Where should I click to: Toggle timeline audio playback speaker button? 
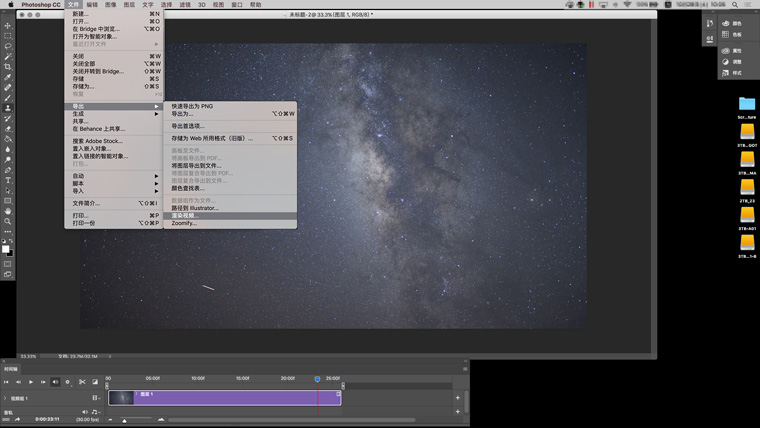point(55,382)
